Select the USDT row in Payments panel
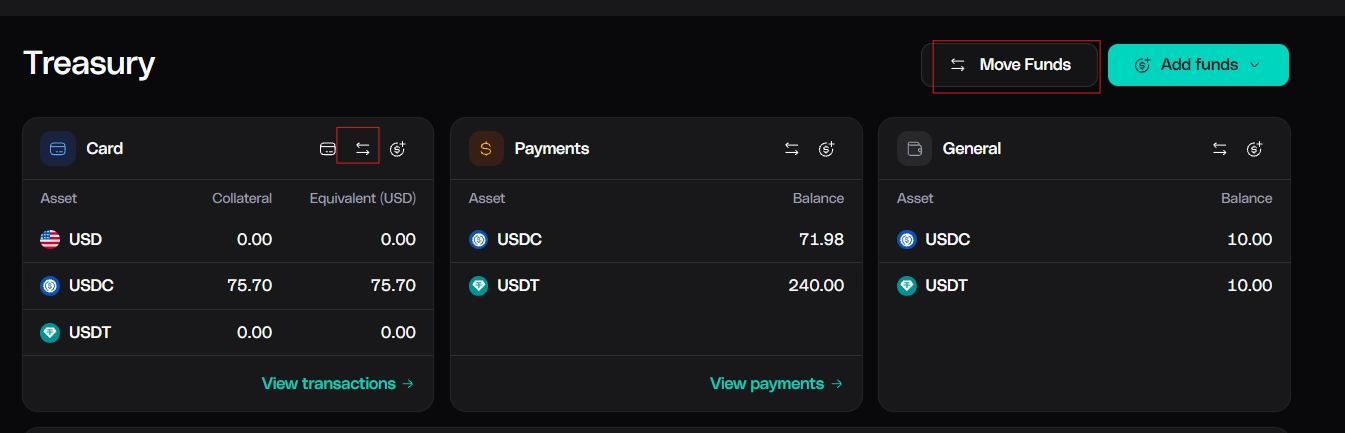Viewport: 1345px width, 433px height. 656,286
